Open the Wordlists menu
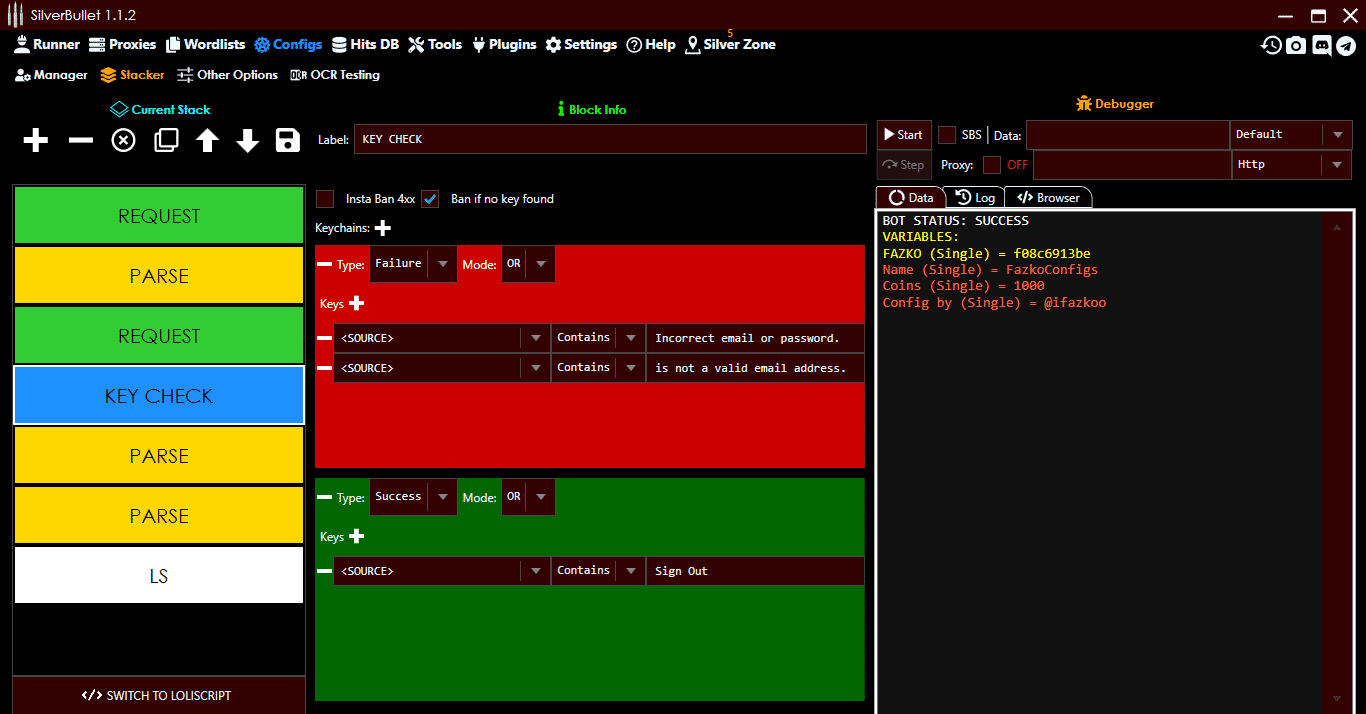The image size is (1366, 714). (205, 44)
